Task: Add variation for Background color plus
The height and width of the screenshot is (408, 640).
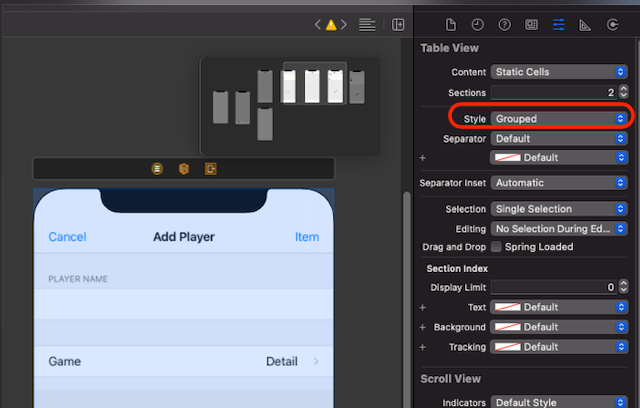Action: pyautogui.click(x=423, y=327)
